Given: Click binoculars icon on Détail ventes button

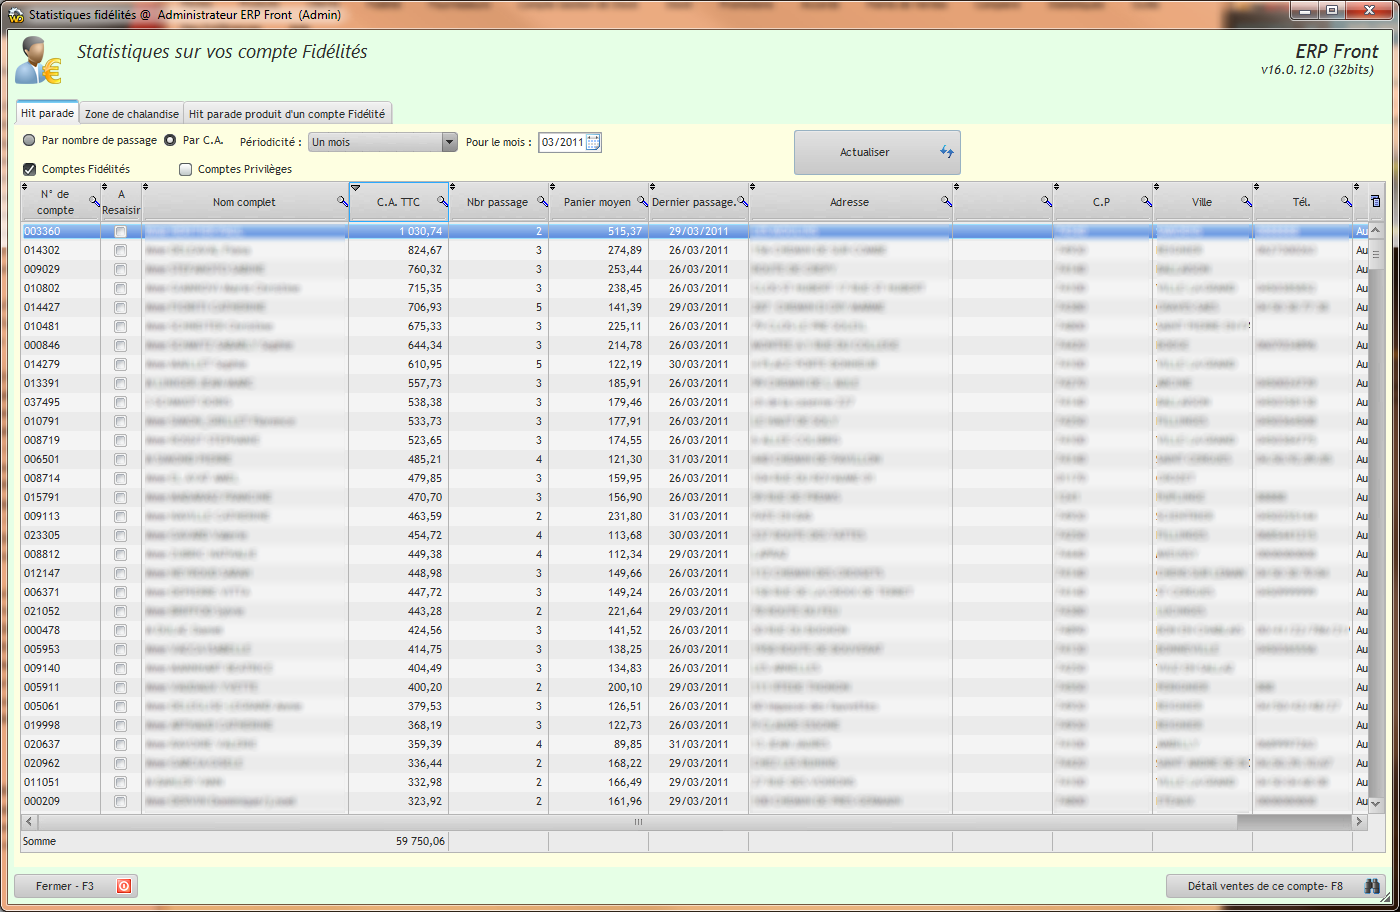Looking at the screenshot, I should point(1372,886).
